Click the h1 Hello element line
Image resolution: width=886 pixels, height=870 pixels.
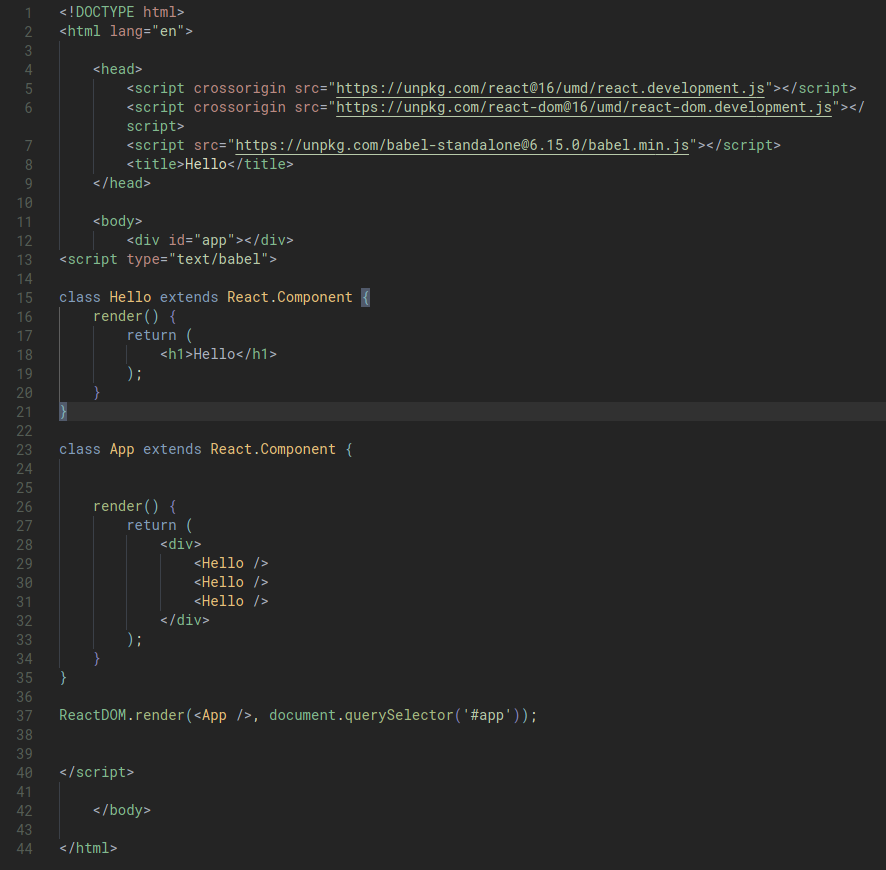(218, 354)
